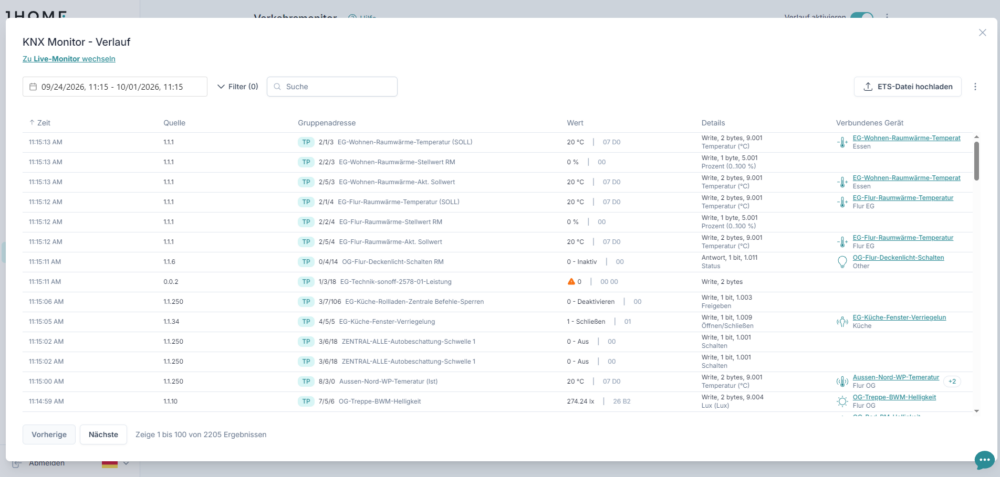Click the TP badge in the 4/5/5 row

tap(305, 321)
